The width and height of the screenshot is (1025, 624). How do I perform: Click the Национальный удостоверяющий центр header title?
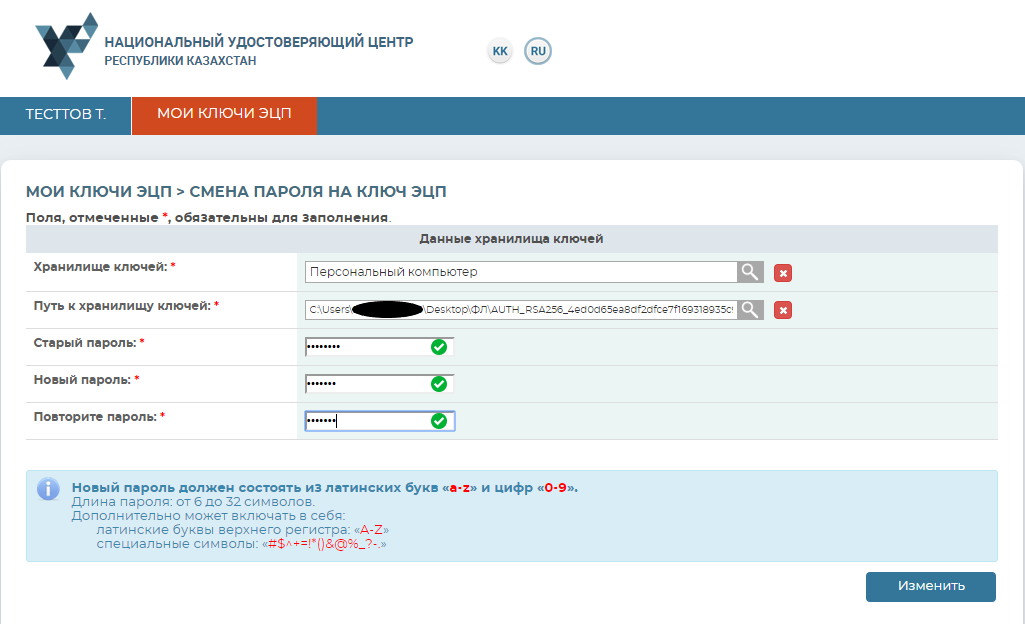[x=258, y=43]
